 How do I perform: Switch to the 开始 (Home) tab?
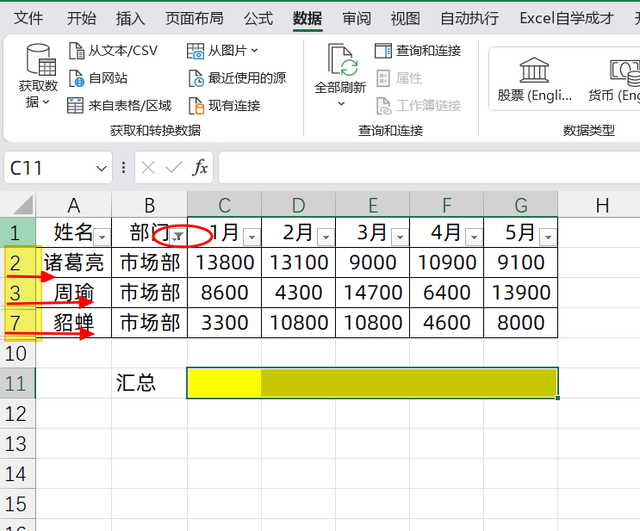pyautogui.click(x=81, y=18)
